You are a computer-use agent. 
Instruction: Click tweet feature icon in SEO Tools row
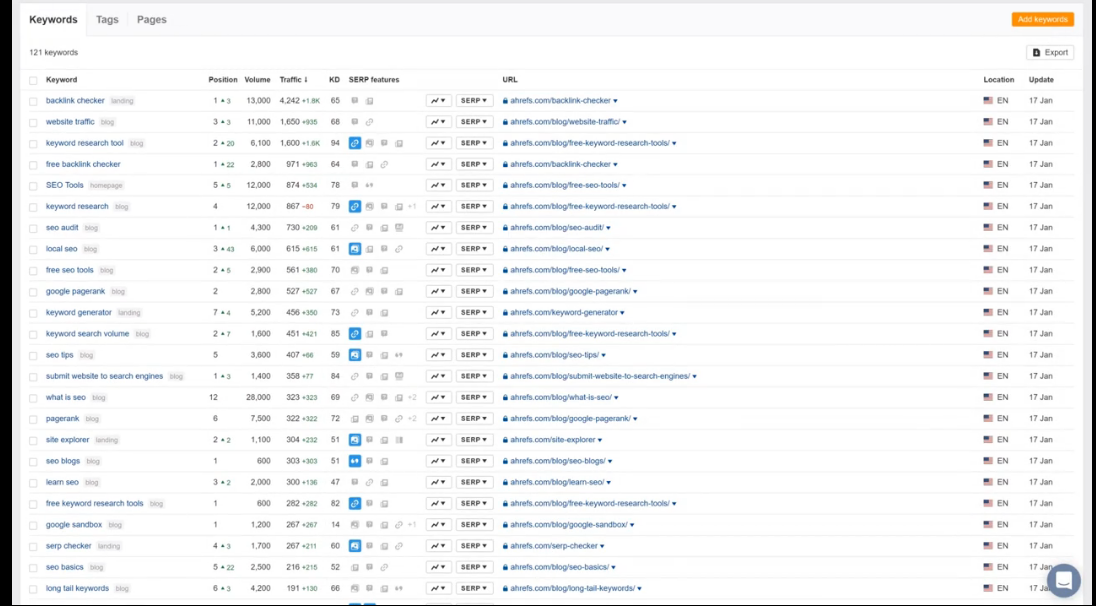coord(370,185)
